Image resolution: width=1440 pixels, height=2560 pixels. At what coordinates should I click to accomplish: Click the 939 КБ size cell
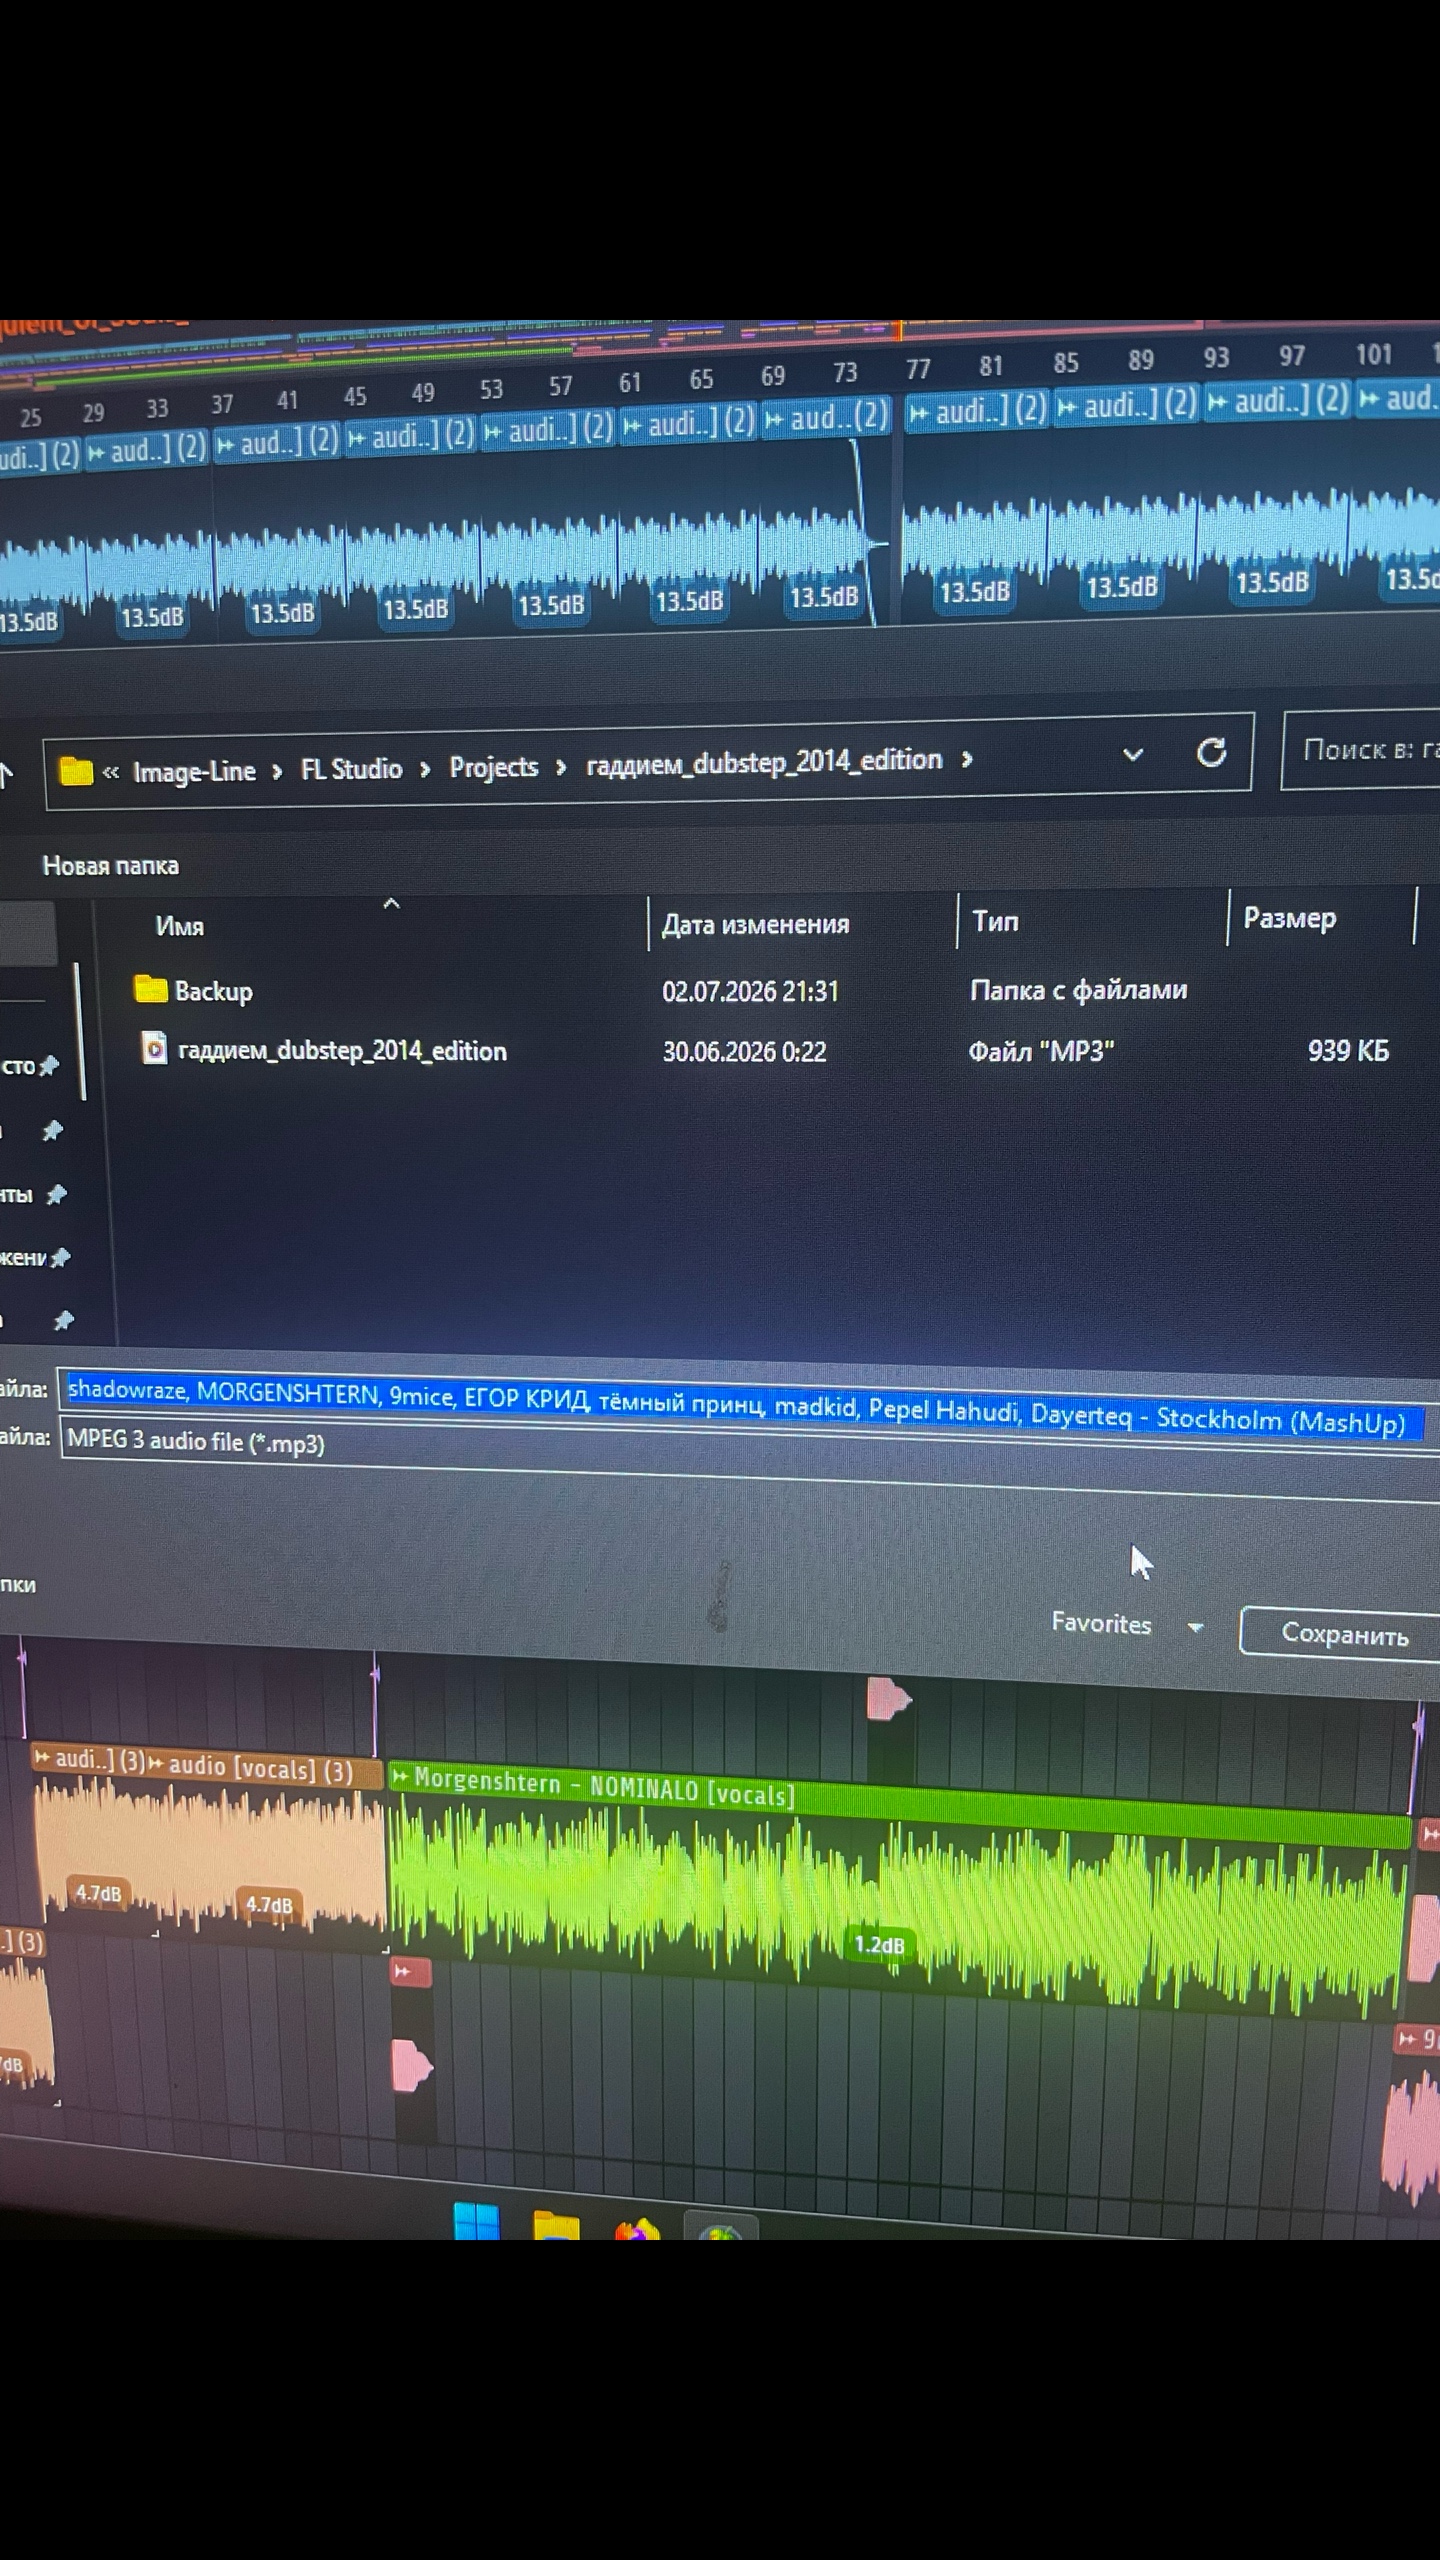[x=1348, y=1050]
